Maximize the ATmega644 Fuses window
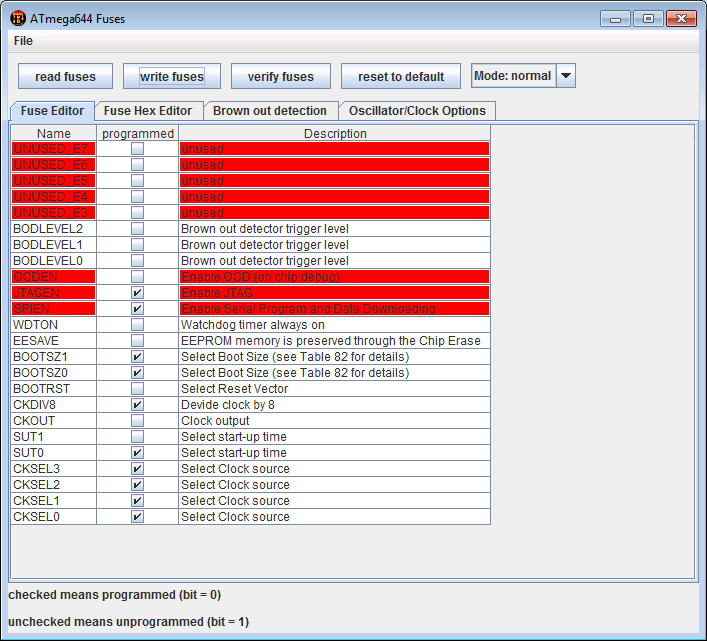This screenshot has height=641, width=707. pos(648,18)
